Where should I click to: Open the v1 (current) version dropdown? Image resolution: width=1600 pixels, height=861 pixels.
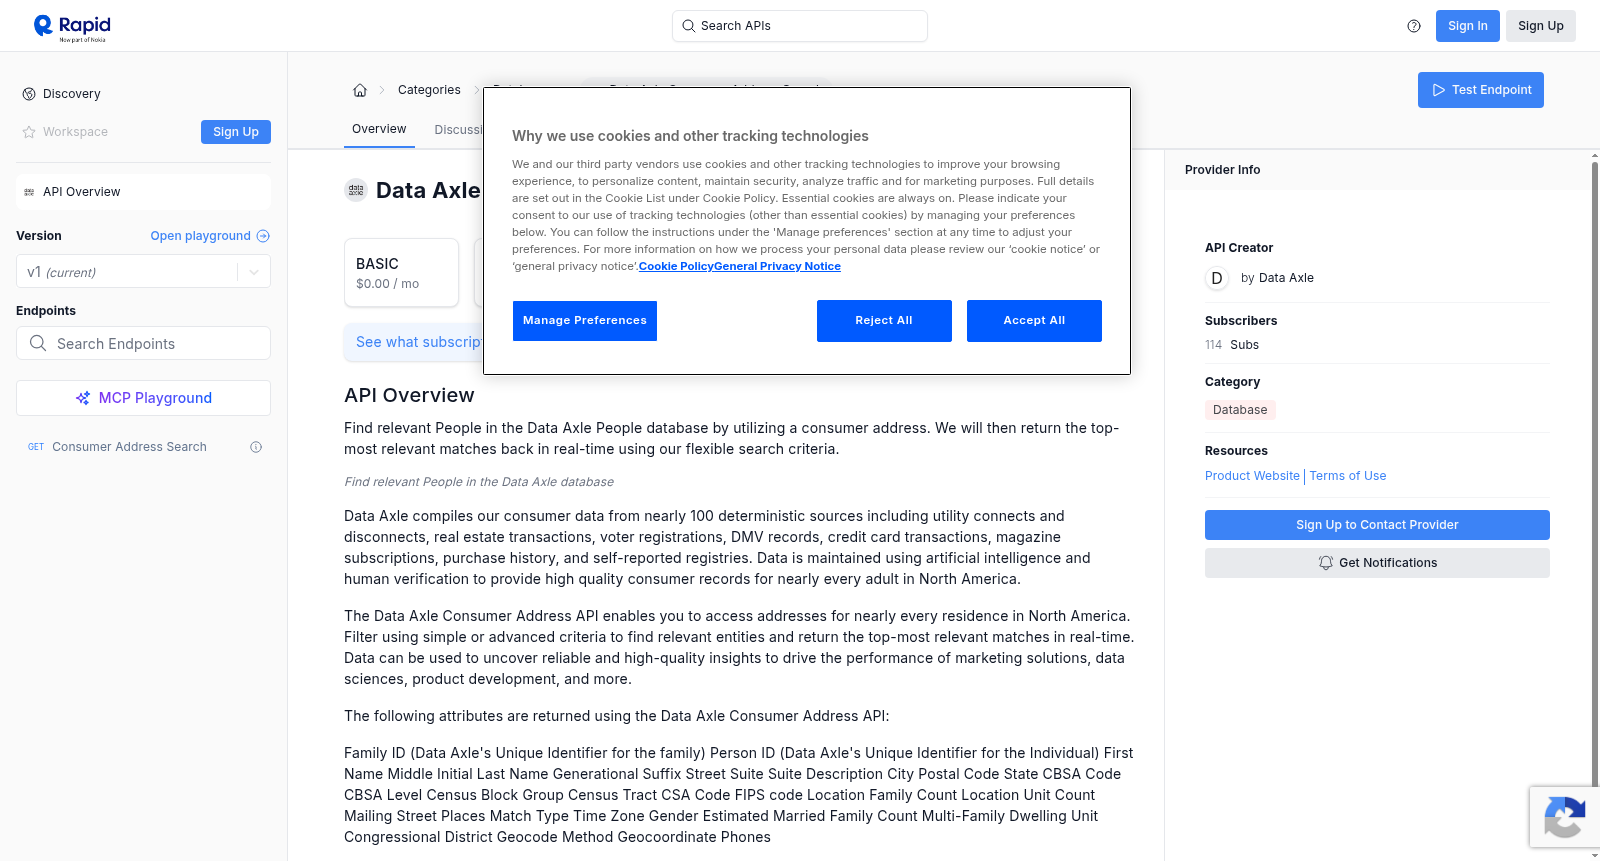point(143,272)
